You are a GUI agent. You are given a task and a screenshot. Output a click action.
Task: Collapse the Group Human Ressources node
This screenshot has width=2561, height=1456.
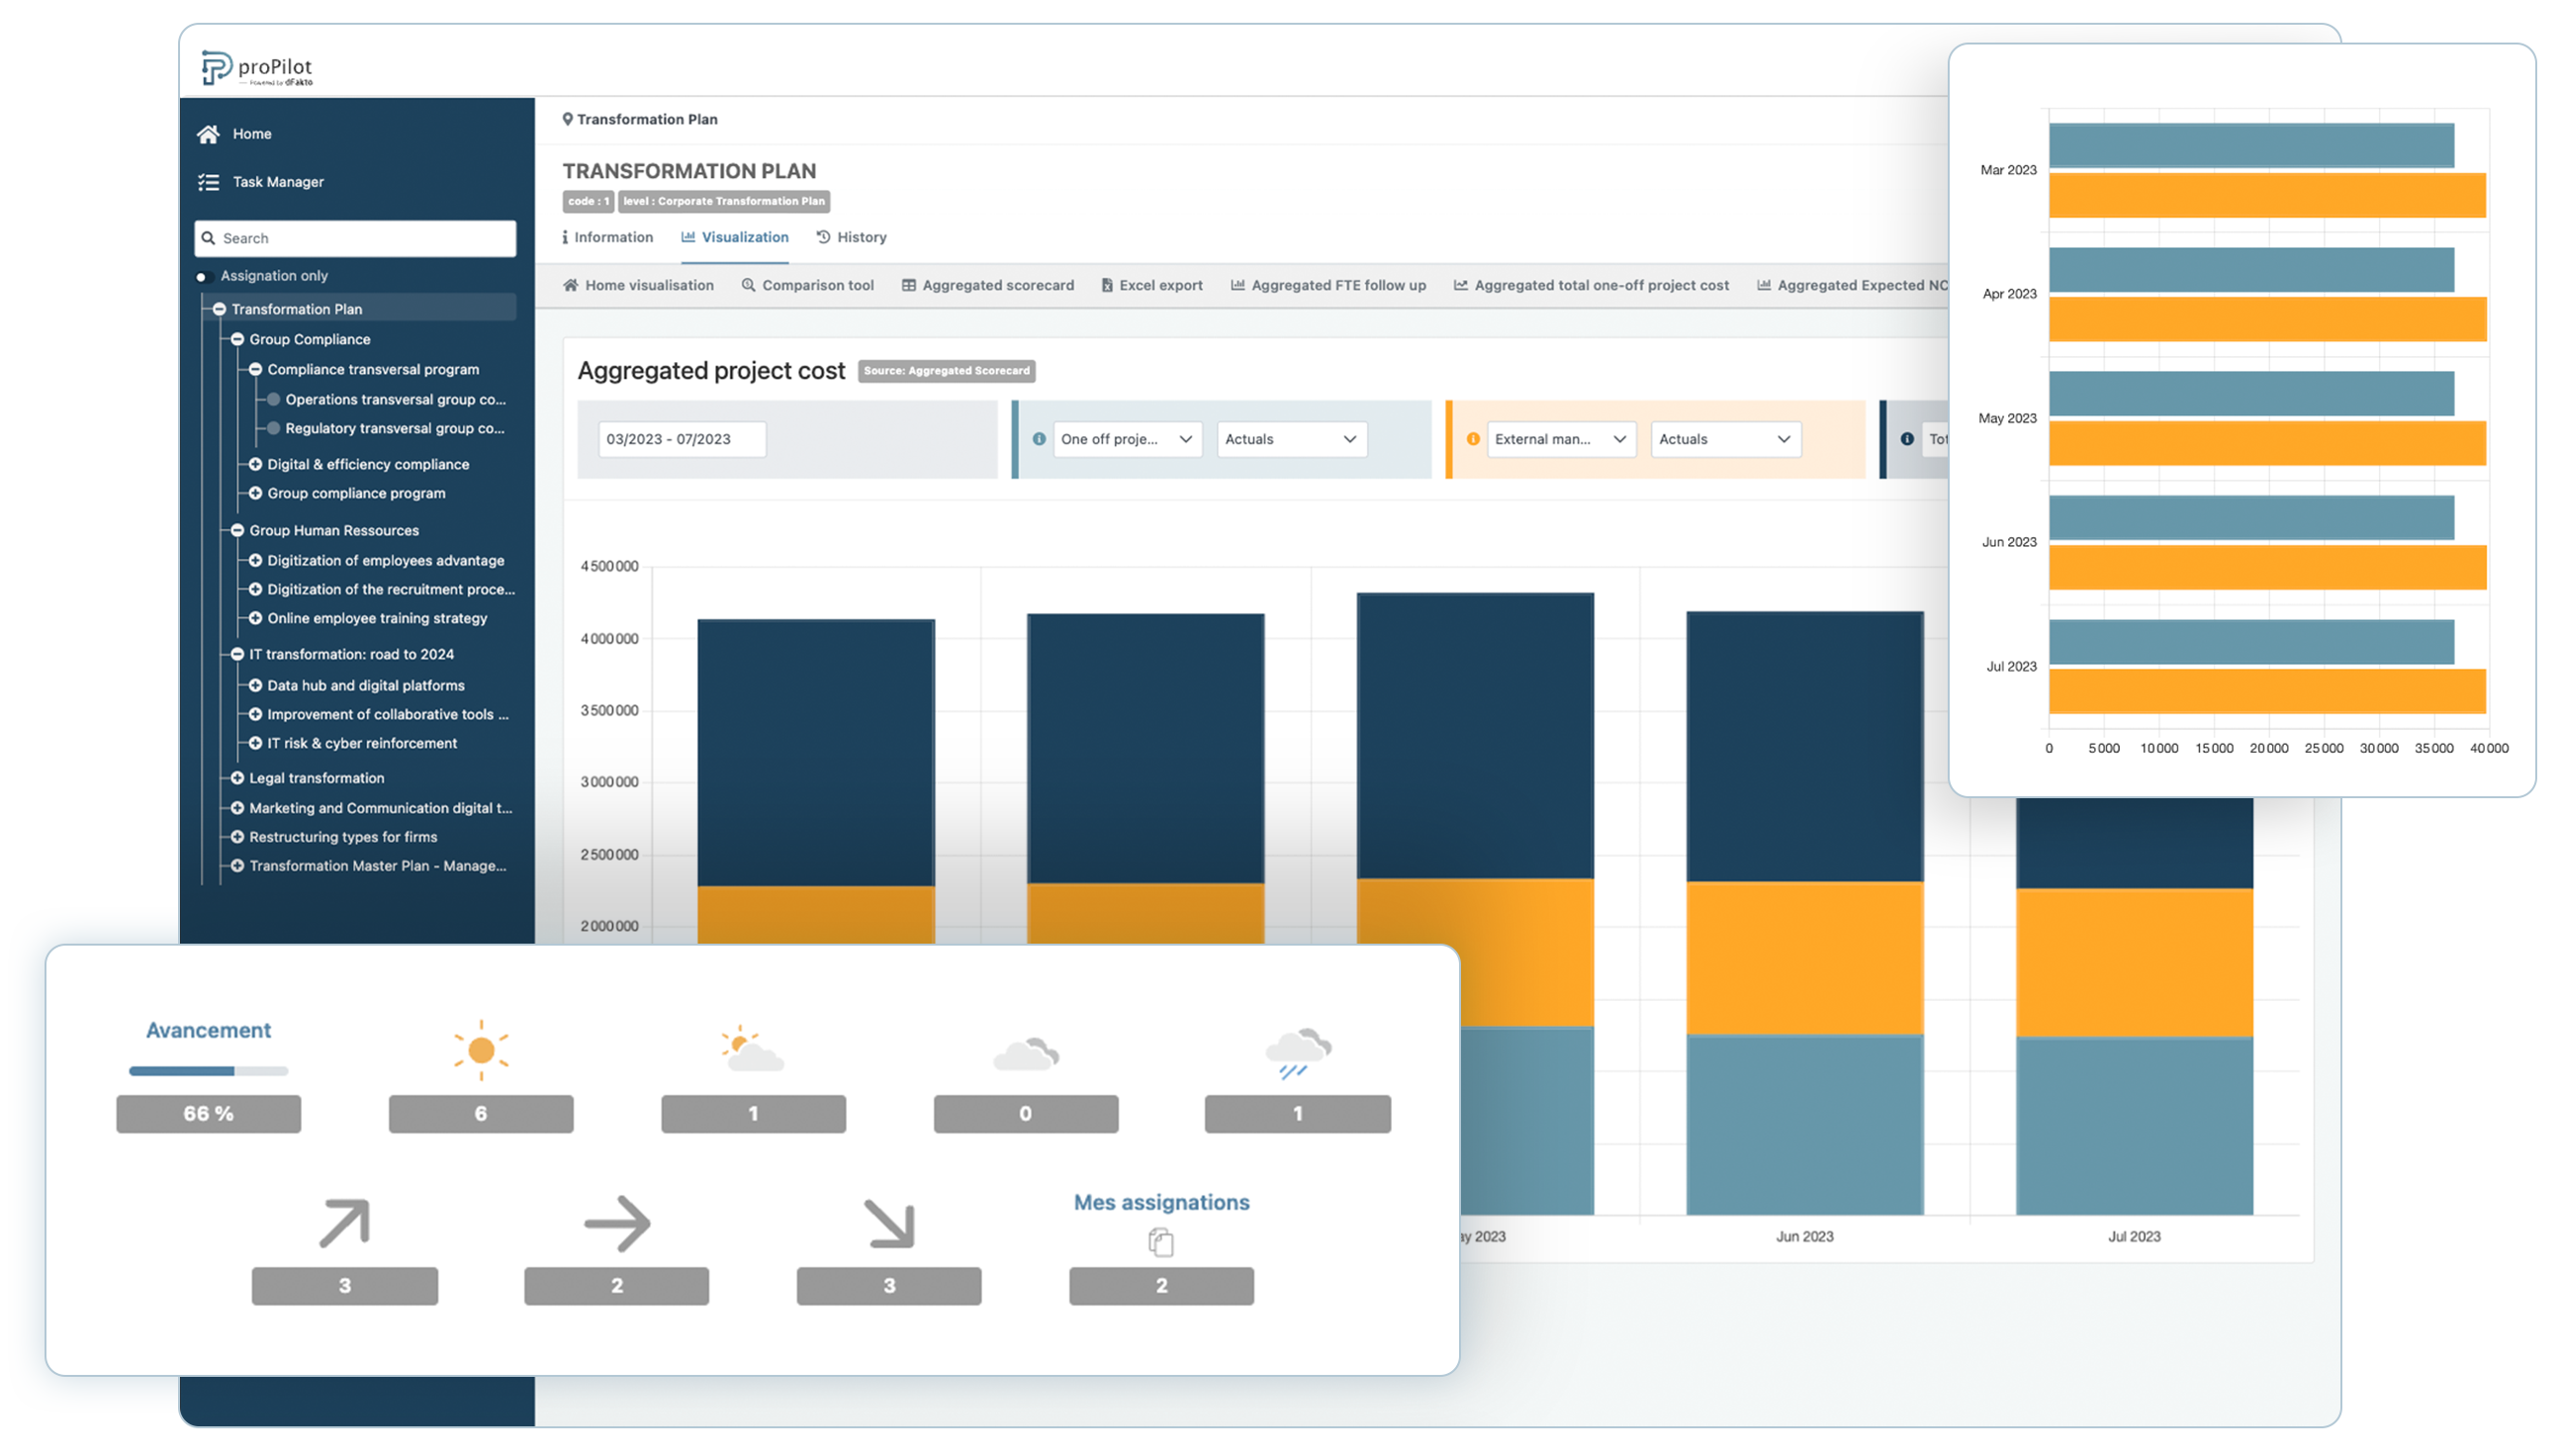click(237, 530)
